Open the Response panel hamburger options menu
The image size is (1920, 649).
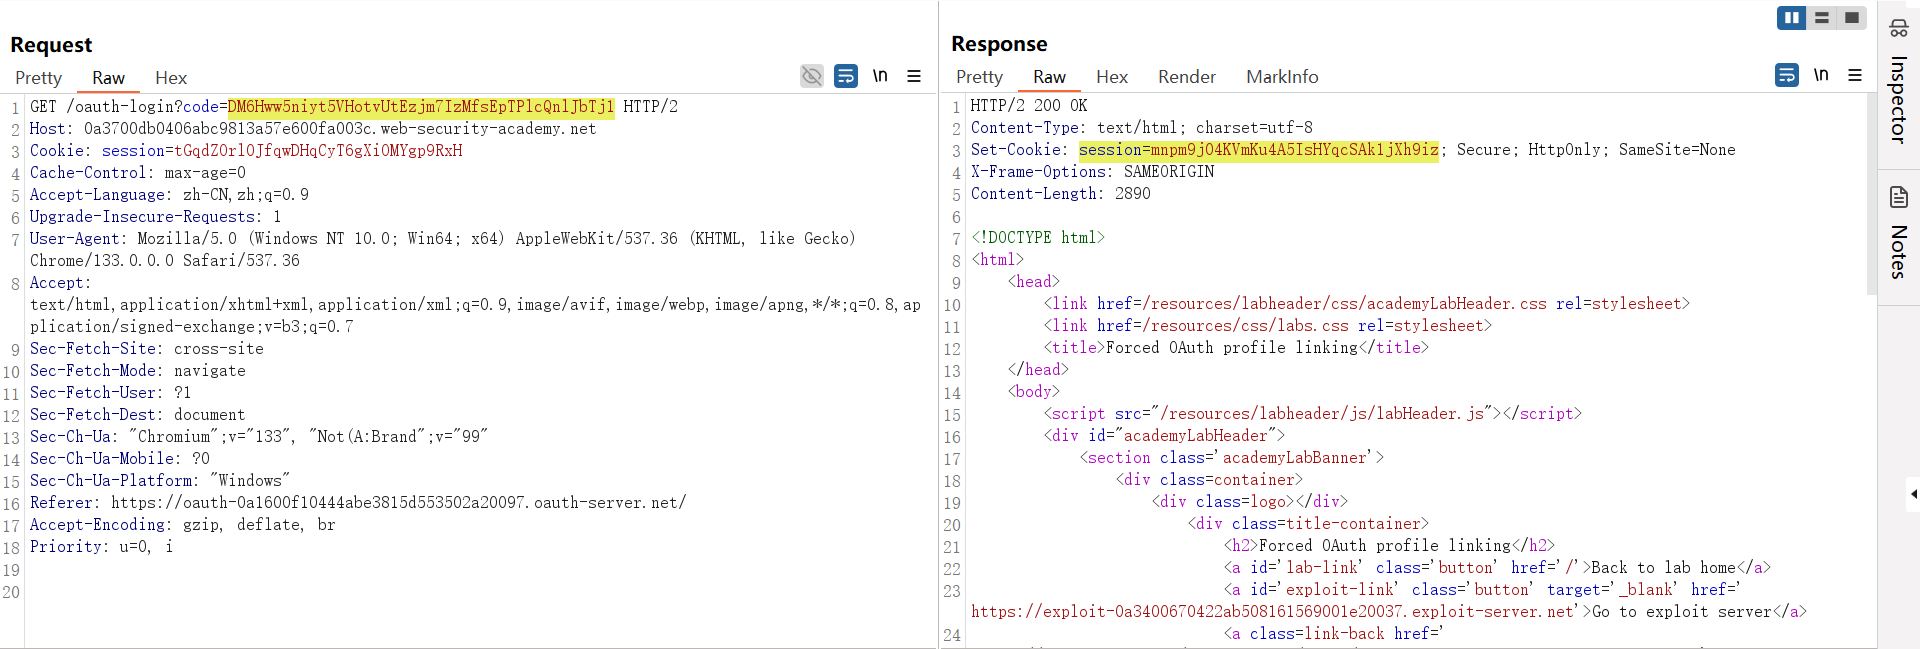[1855, 75]
